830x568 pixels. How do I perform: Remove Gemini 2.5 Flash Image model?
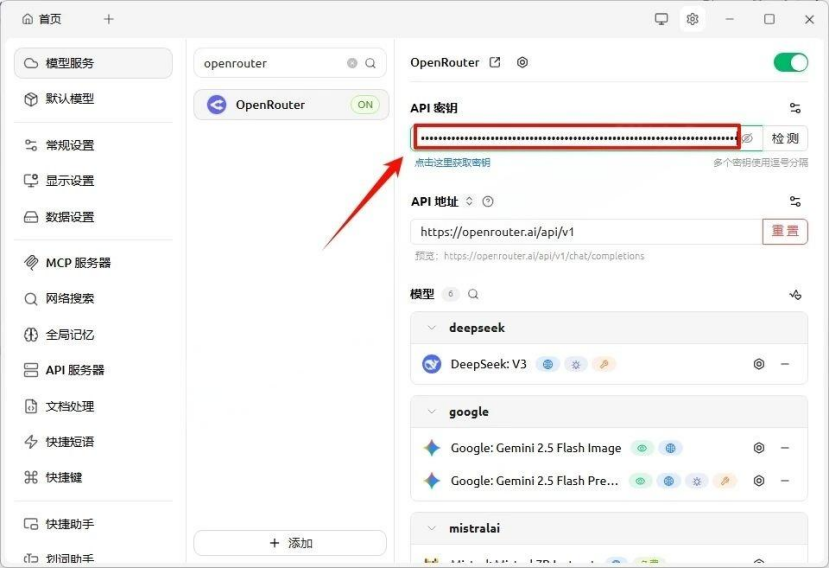[x=785, y=448]
